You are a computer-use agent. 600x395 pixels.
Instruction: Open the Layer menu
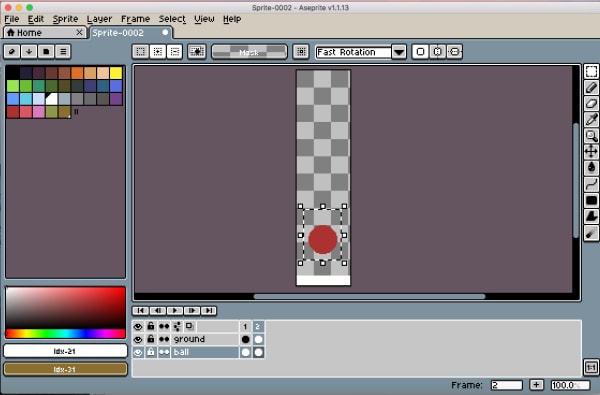click(99, 19)
